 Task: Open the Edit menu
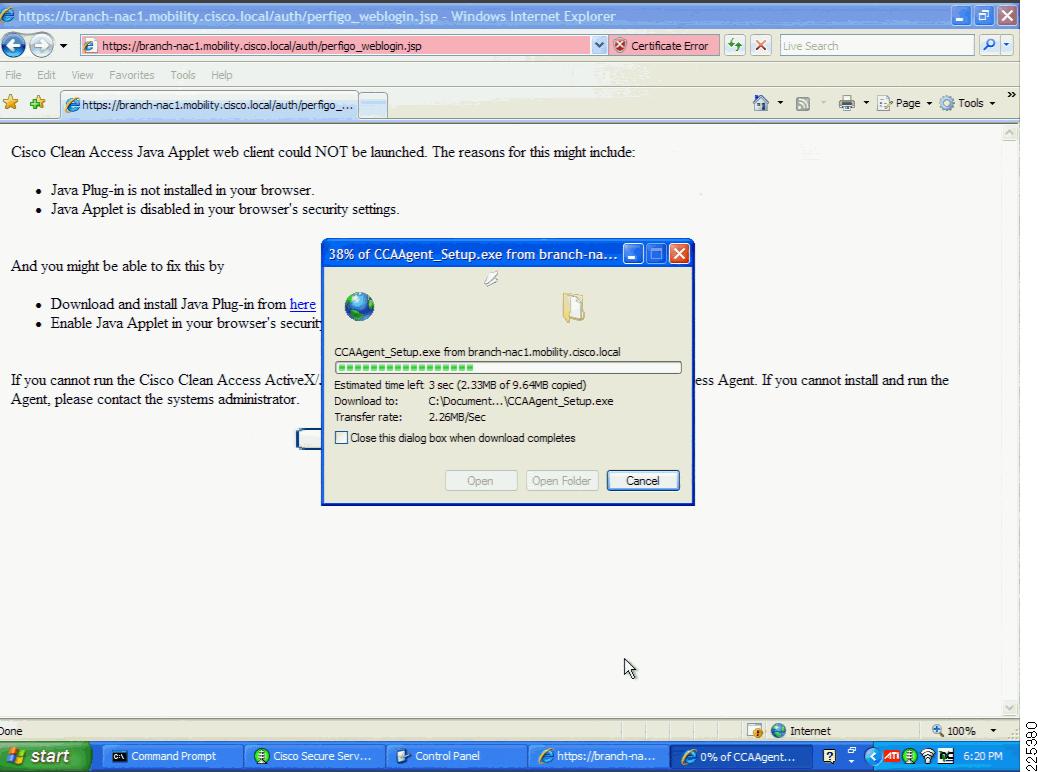coord(46,75)
